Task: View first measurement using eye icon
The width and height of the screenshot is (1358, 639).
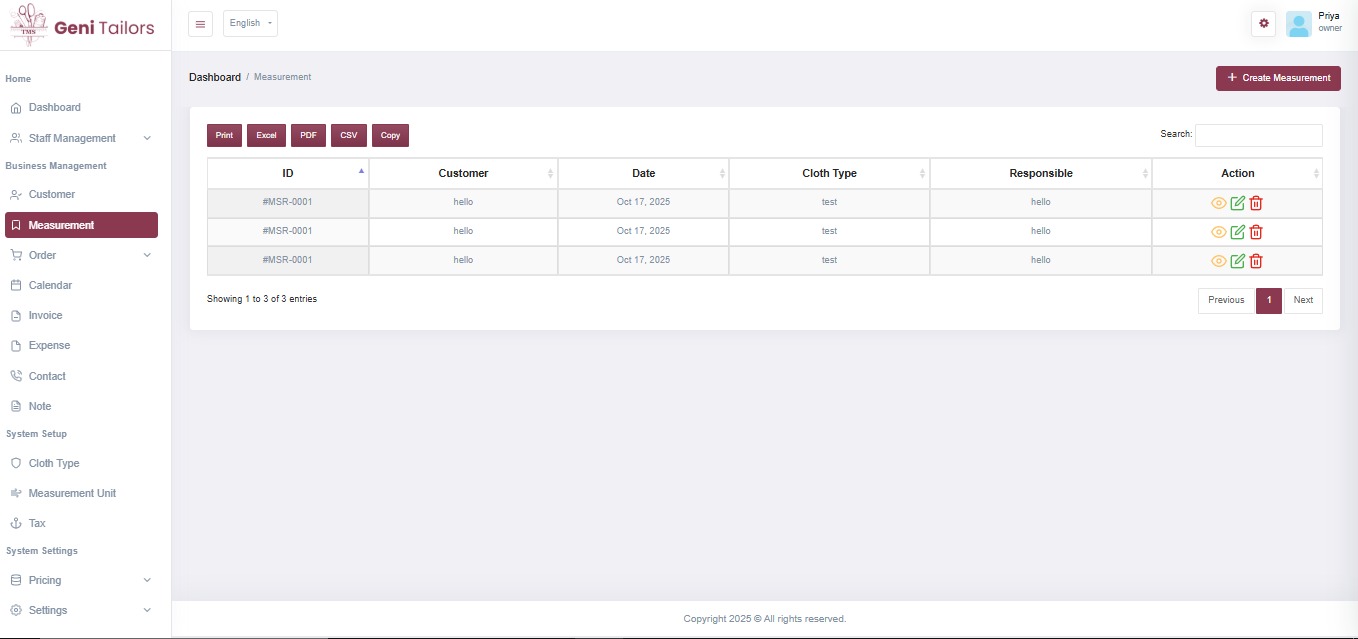Action: (x=1218, y=203)
